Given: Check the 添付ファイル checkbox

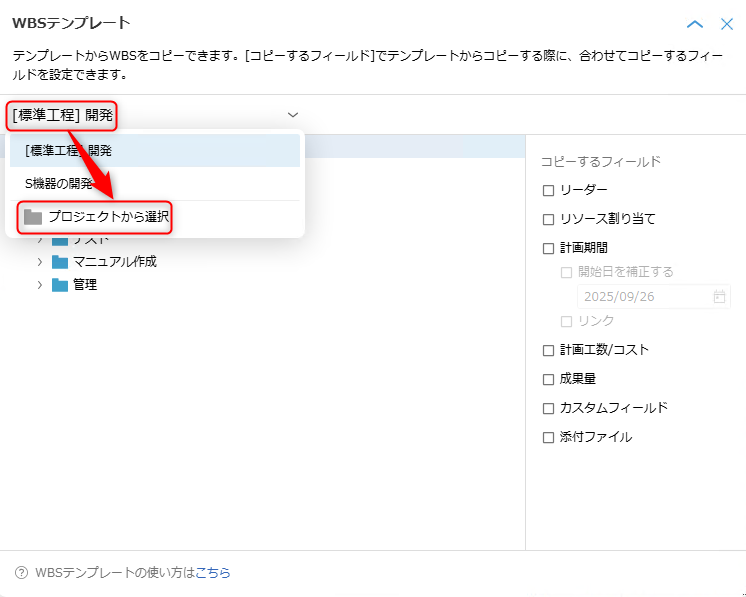Looking at the screenshot, I should pyautogui.click(x=548, y=437).
